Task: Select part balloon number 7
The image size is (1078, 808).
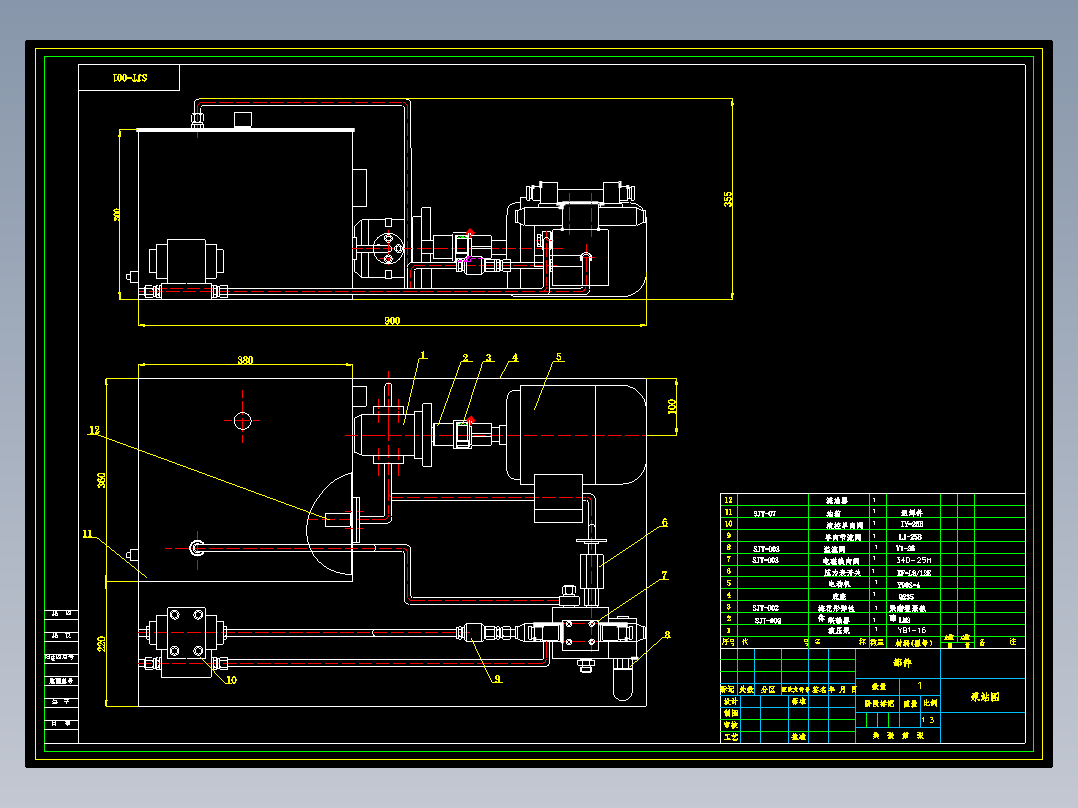Action: pyautogui.click(x=664, y=575)
